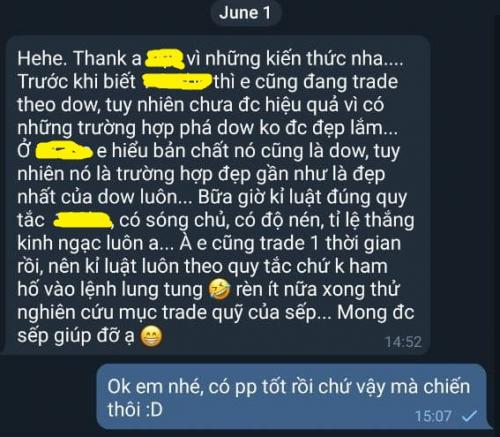Click the 14:52 timestamp on incoming message
Viewport: 500px width, 437px height.
click(x=403, y=342)
